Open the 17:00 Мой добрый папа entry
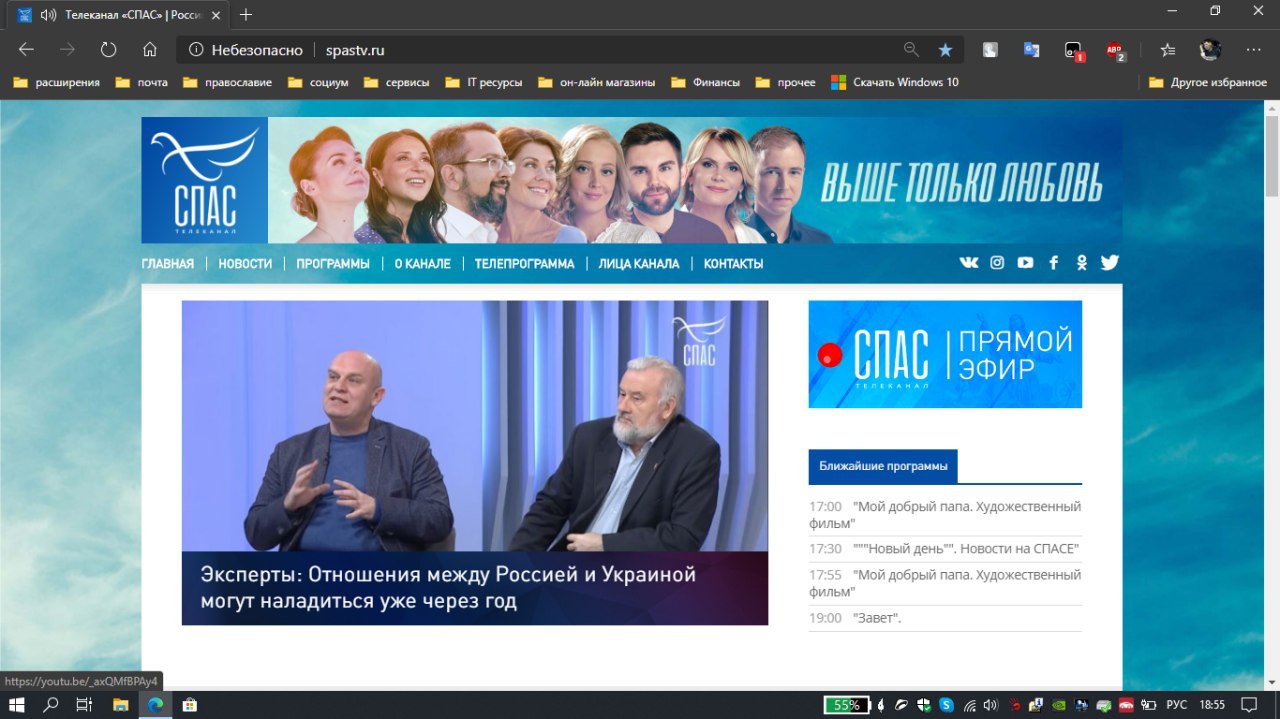 point(945,514)
